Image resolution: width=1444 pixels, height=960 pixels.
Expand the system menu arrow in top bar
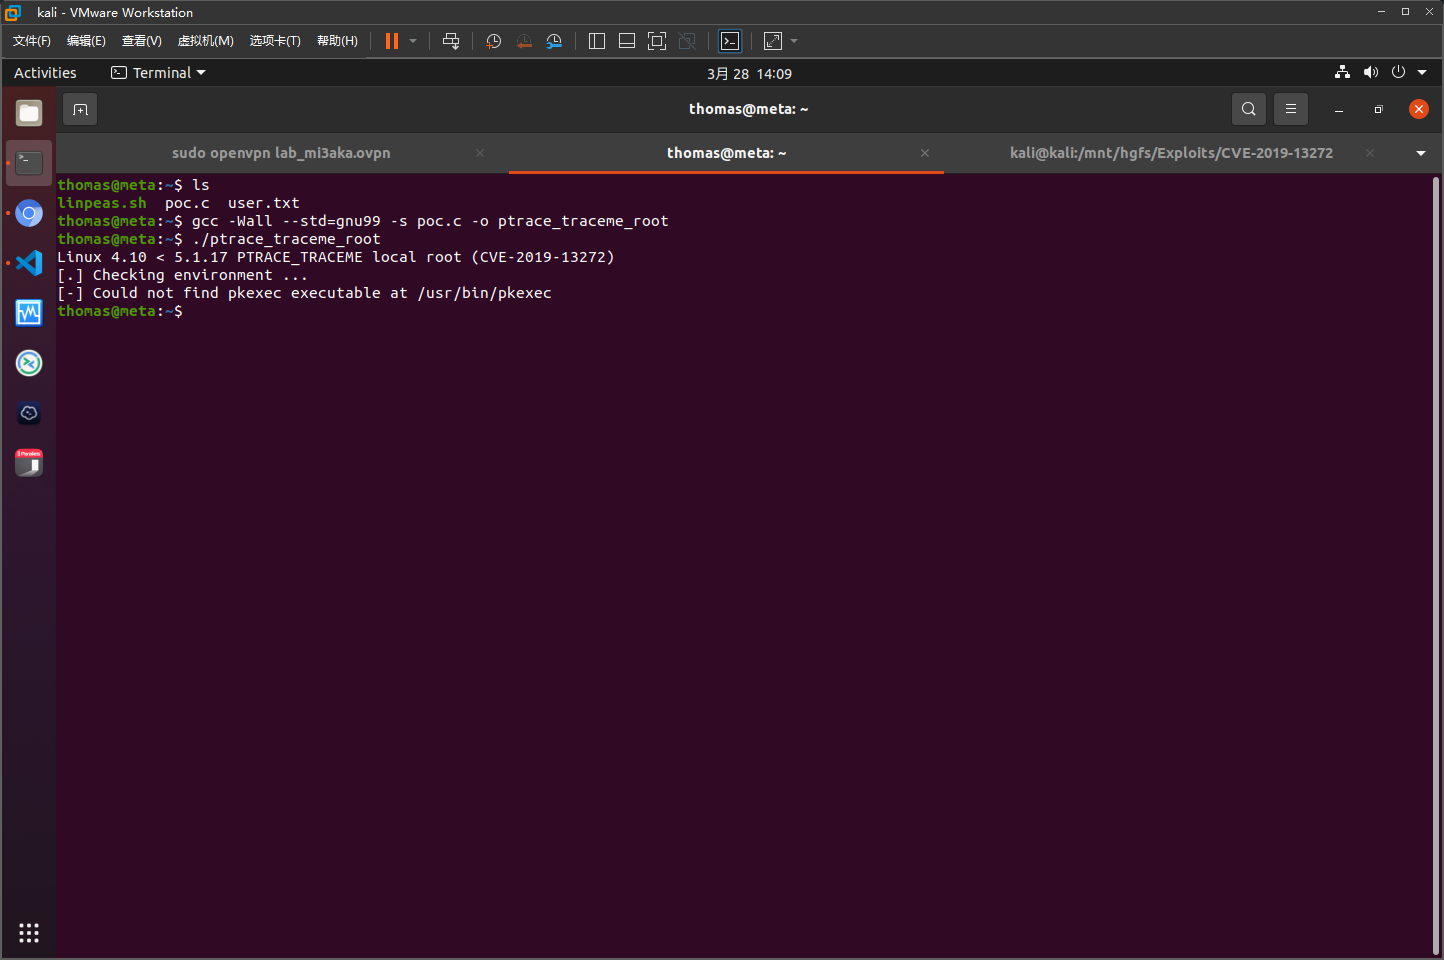coord(1422,72)
